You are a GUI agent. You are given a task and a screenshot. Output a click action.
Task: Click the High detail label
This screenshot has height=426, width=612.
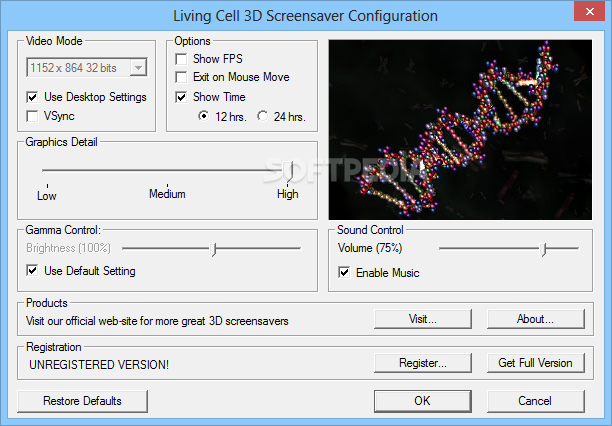pyautogui.click(x=288, y=194)
